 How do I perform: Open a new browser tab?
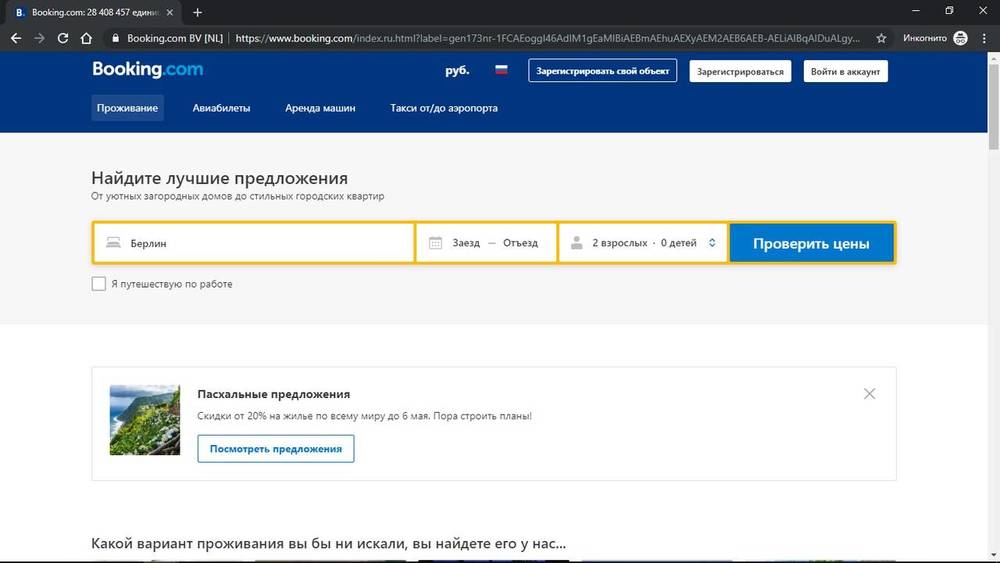[197, 12]
